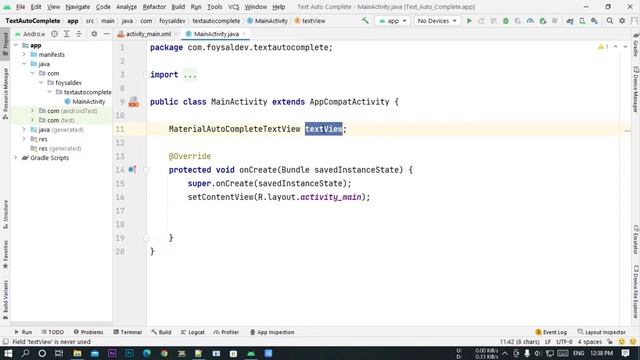This screenshot has width=640, height=360.
Task: Expand the res folder
Action: 24,139
